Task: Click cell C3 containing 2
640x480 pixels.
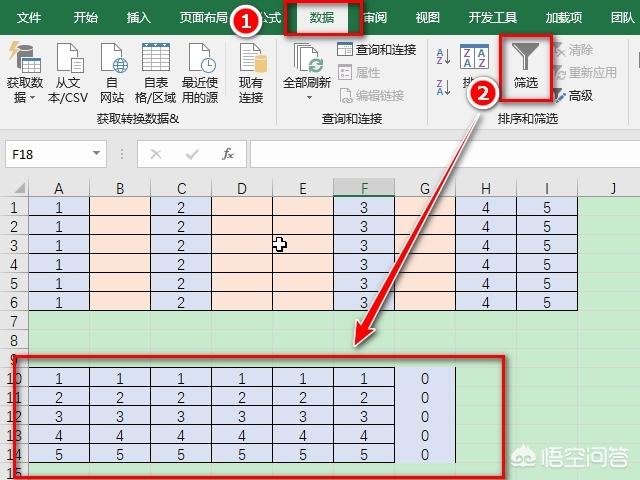Action: (181, 245)
